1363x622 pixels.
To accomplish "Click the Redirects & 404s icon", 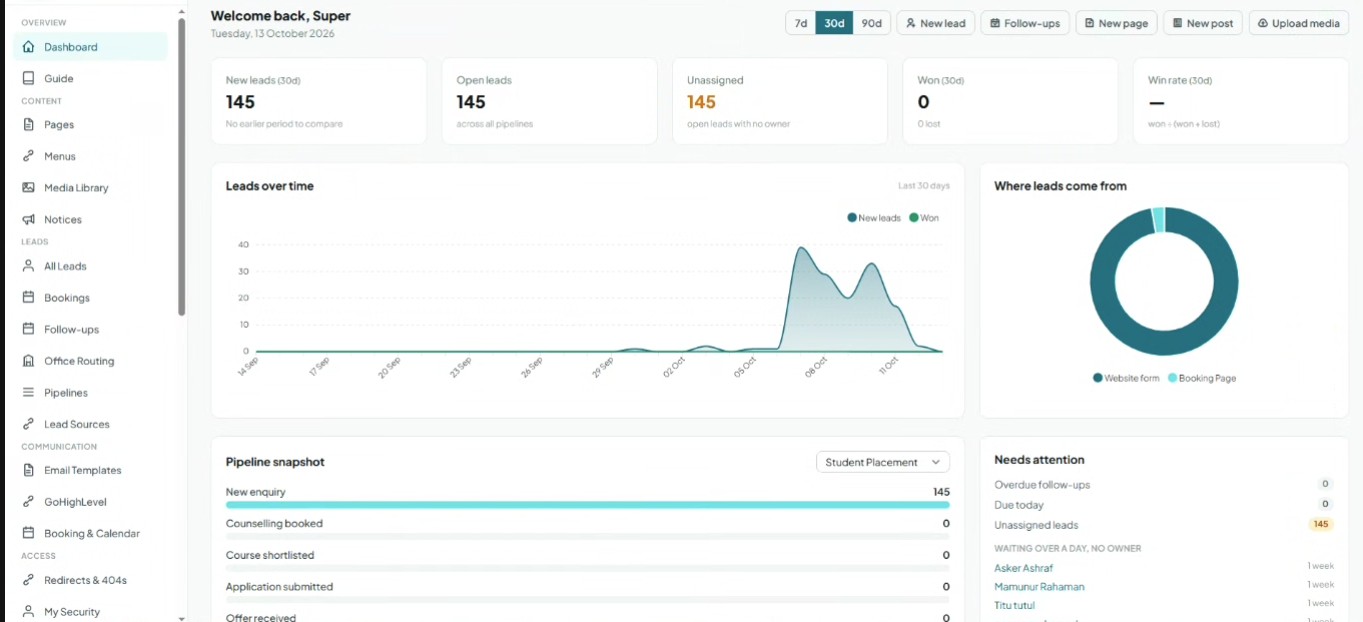I will pyautogui.click(x=28, y=580).
